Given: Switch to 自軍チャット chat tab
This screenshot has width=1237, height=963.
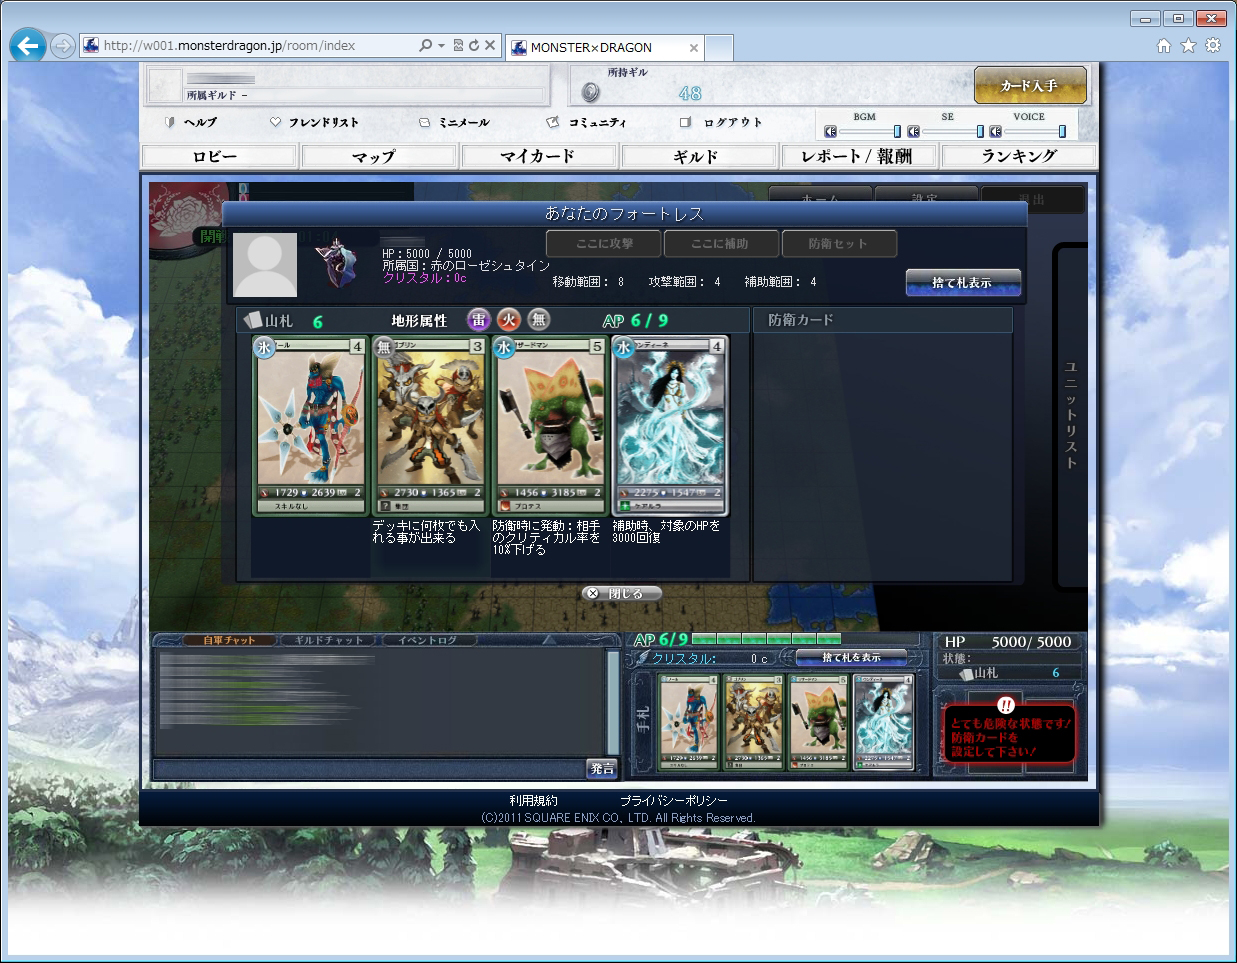Looking at the screenshot, I should click(x=229, y=640).
